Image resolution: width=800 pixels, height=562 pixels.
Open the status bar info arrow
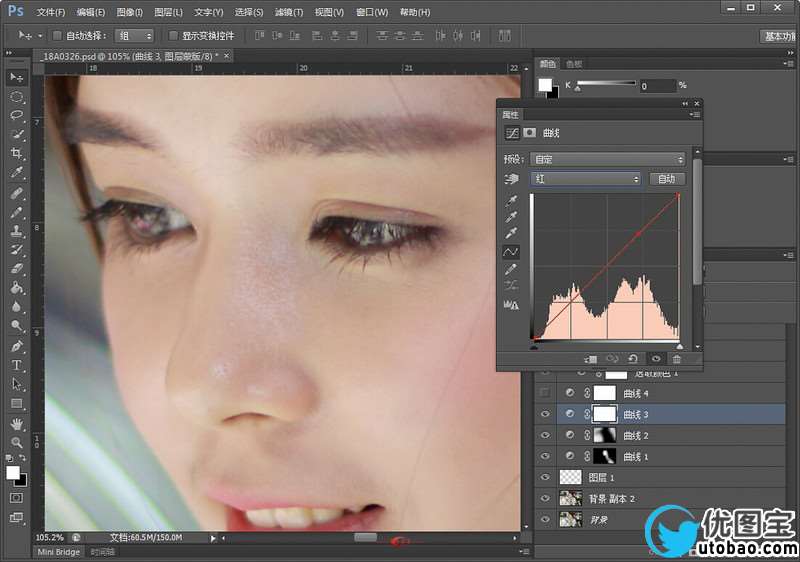213,538
